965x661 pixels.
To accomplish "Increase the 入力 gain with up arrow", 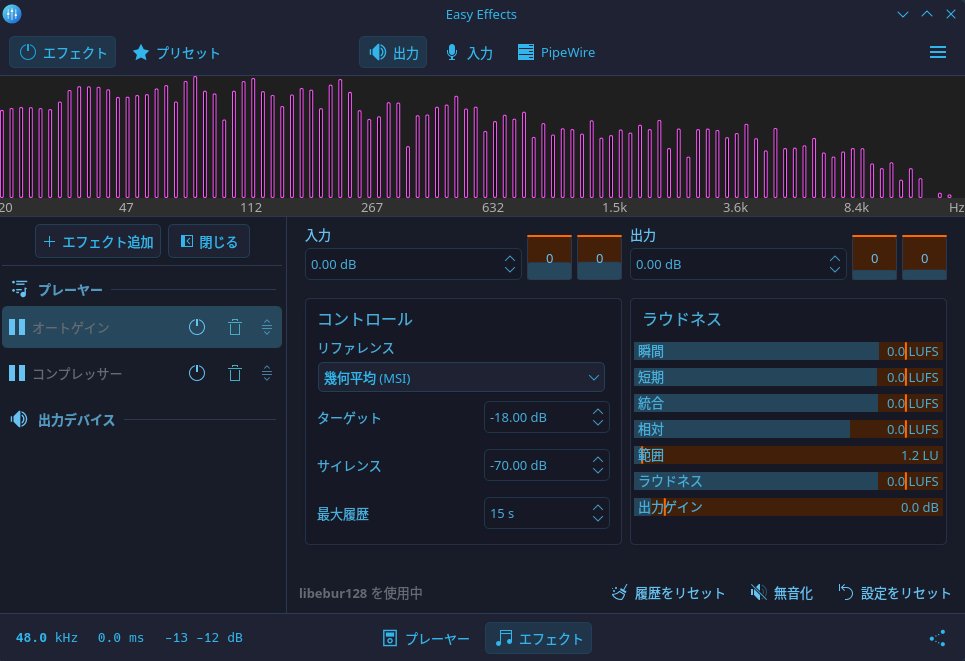I will (x=510, y=258).
